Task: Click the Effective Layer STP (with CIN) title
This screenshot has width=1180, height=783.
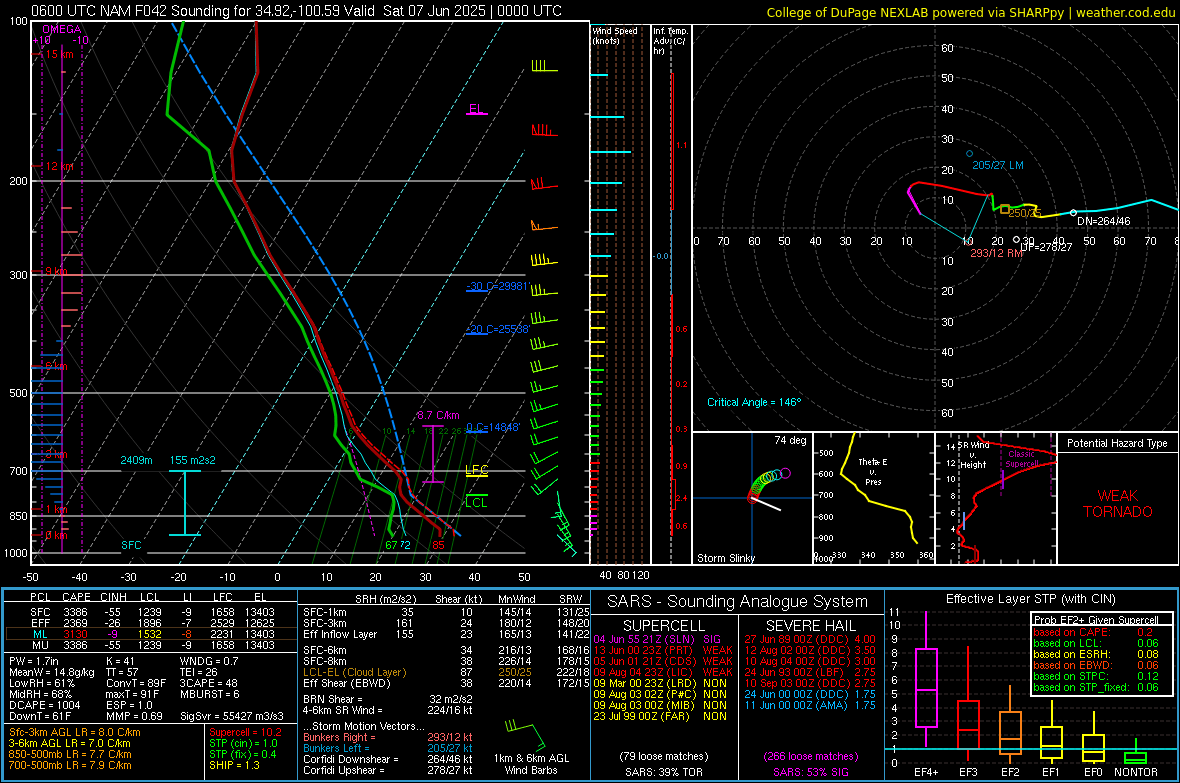Action: coord(1031,599)
